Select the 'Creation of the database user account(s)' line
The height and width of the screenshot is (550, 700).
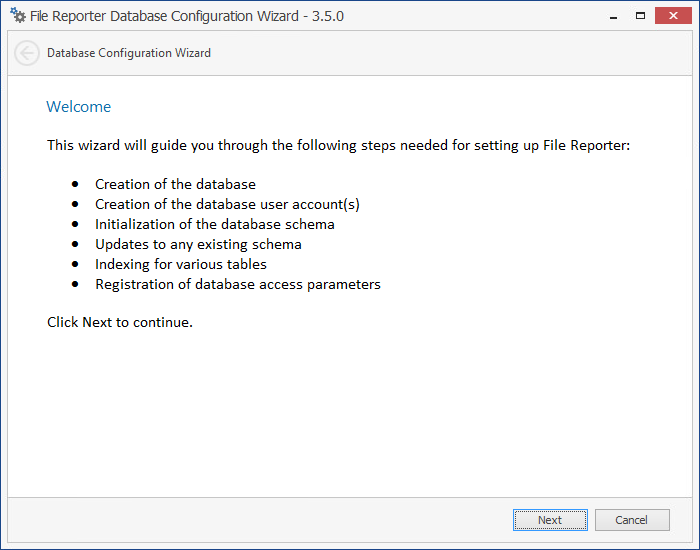[x=227, y=204]
